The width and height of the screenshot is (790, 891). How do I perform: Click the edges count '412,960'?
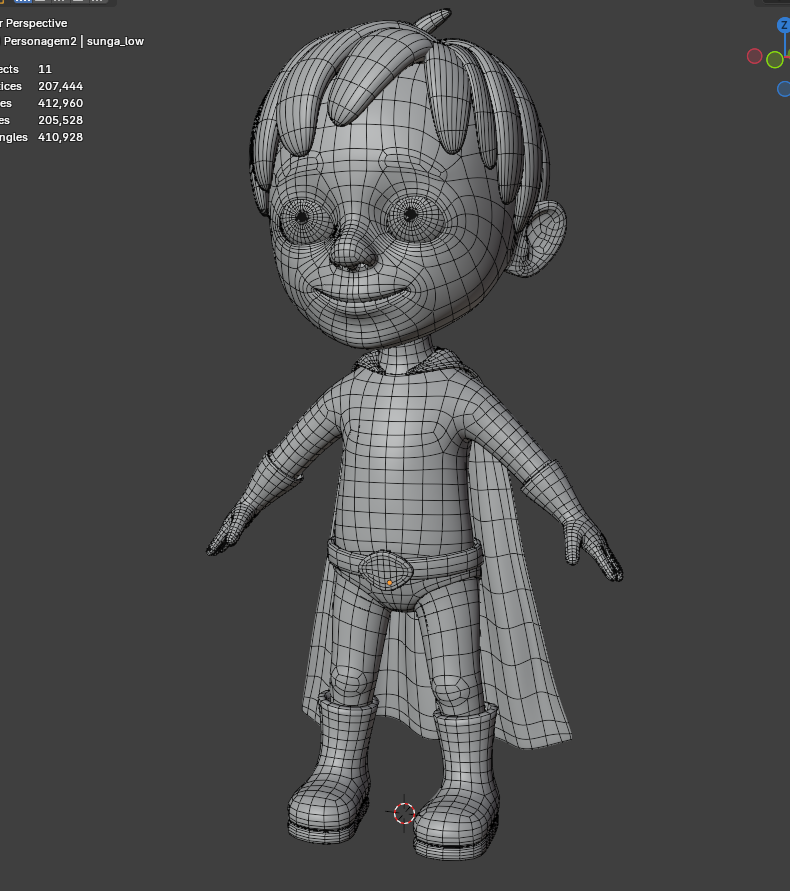[60, 103]
